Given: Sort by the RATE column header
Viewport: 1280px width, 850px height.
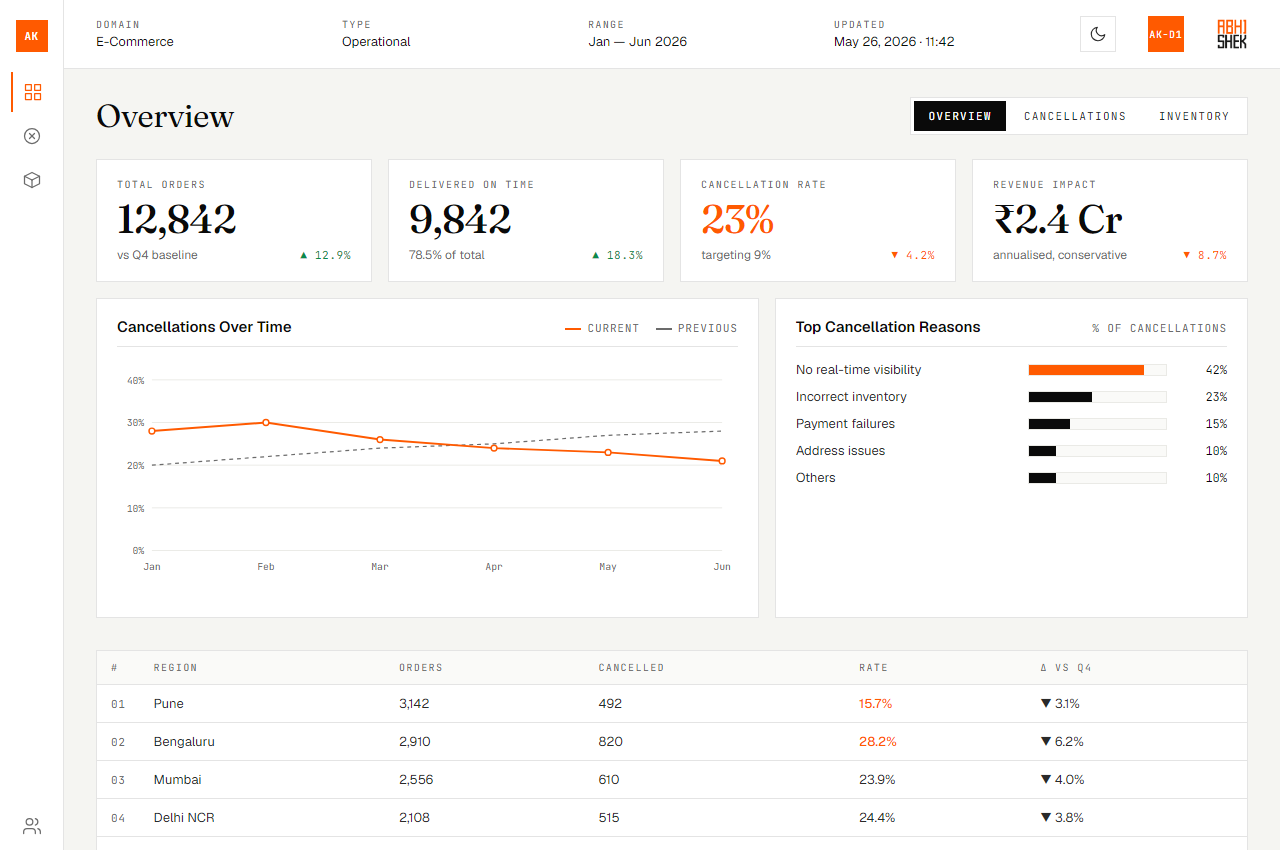Looking at the screenshot, I should [873, 667].
